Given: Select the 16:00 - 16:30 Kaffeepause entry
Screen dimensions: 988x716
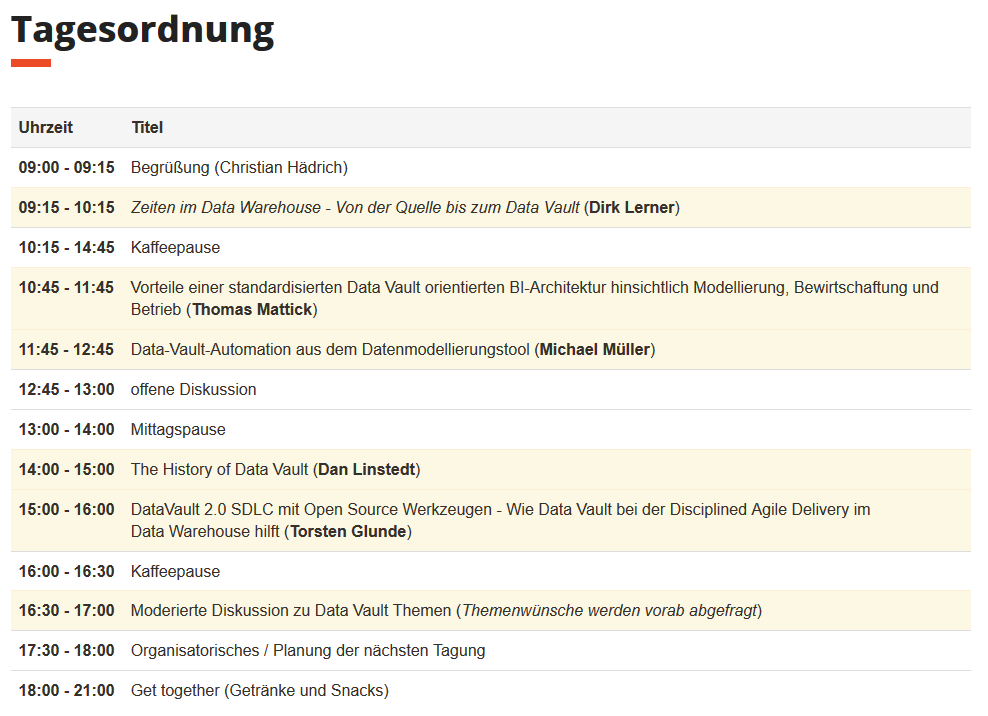Looking at the screenshot, I should pyautogui.click(x=491, y=572).
